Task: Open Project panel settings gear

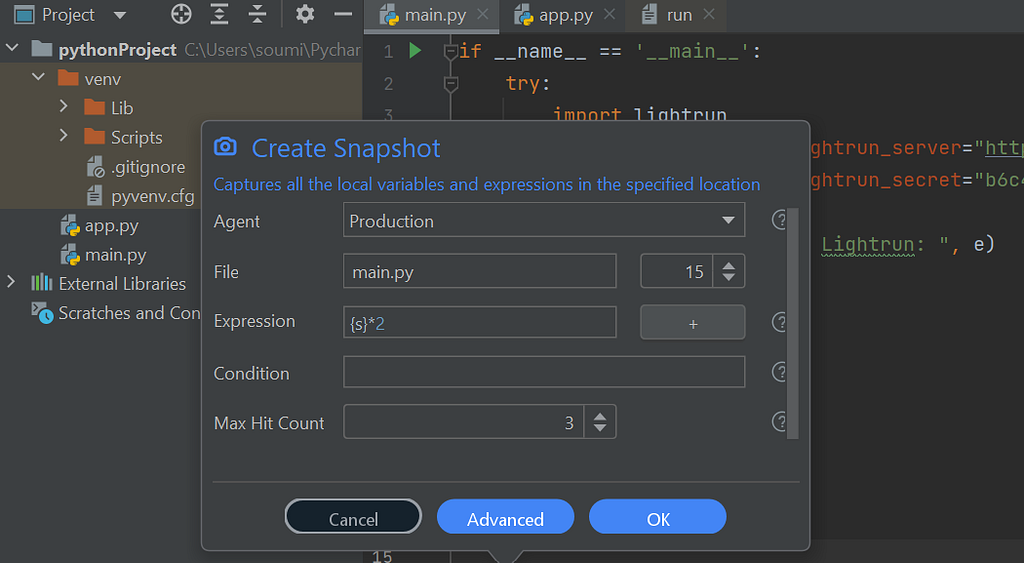Action: coord(305,14)
